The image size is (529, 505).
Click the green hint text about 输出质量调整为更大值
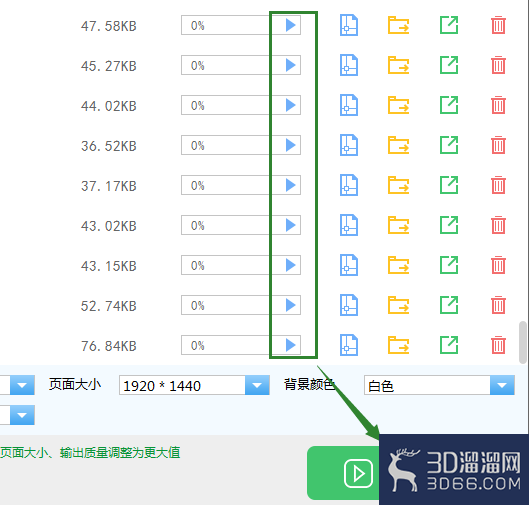tap(90, 452)
